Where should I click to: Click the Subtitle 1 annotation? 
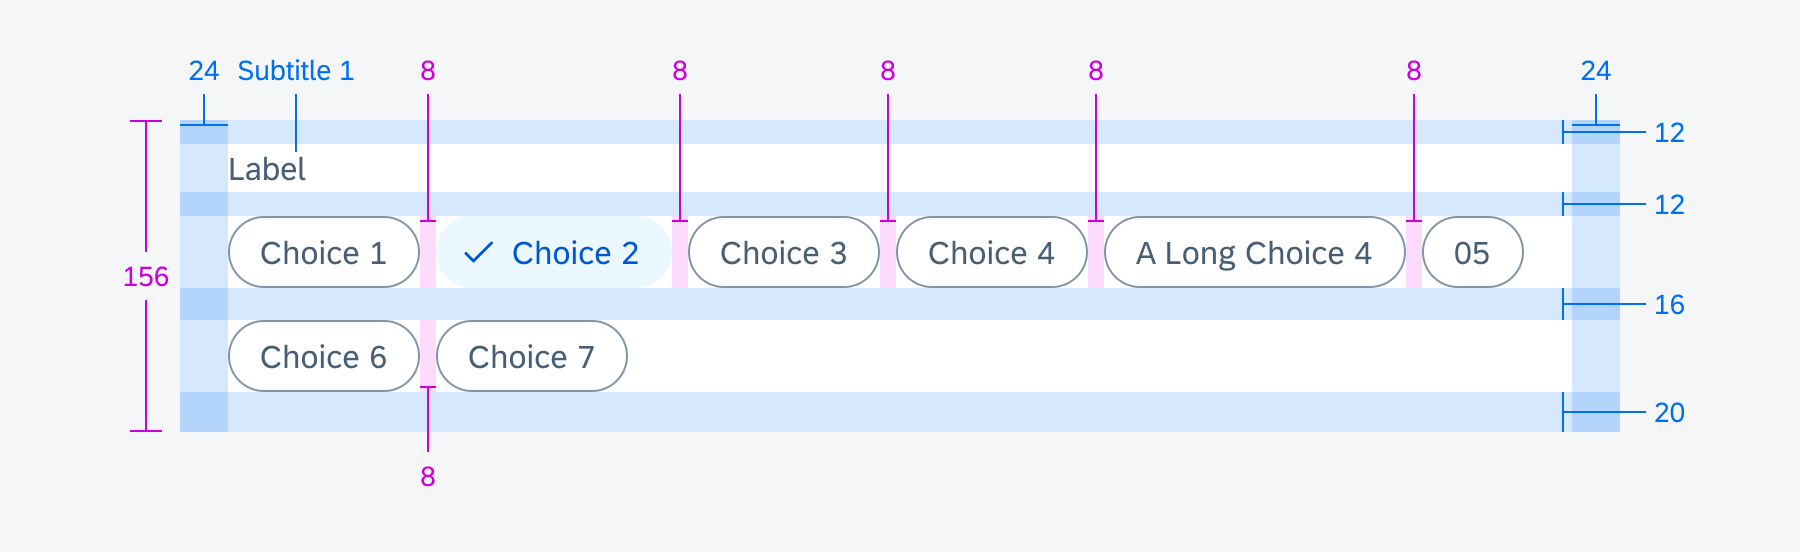296,71
